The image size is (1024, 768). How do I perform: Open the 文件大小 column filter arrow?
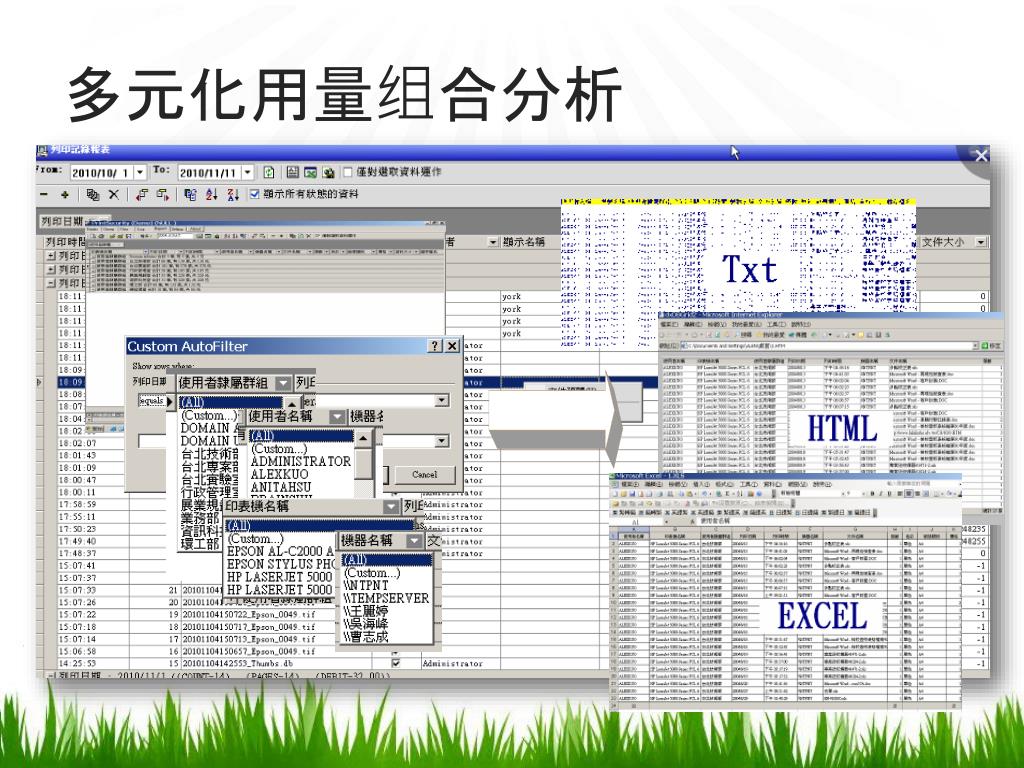981,242
